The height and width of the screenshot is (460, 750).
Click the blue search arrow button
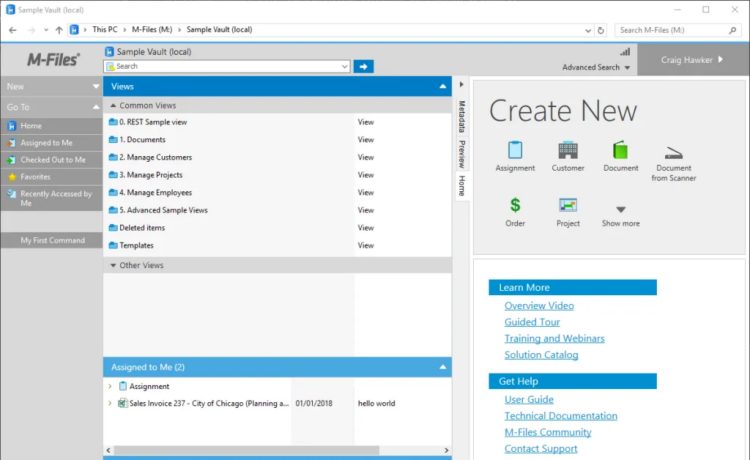coord(363,66)
